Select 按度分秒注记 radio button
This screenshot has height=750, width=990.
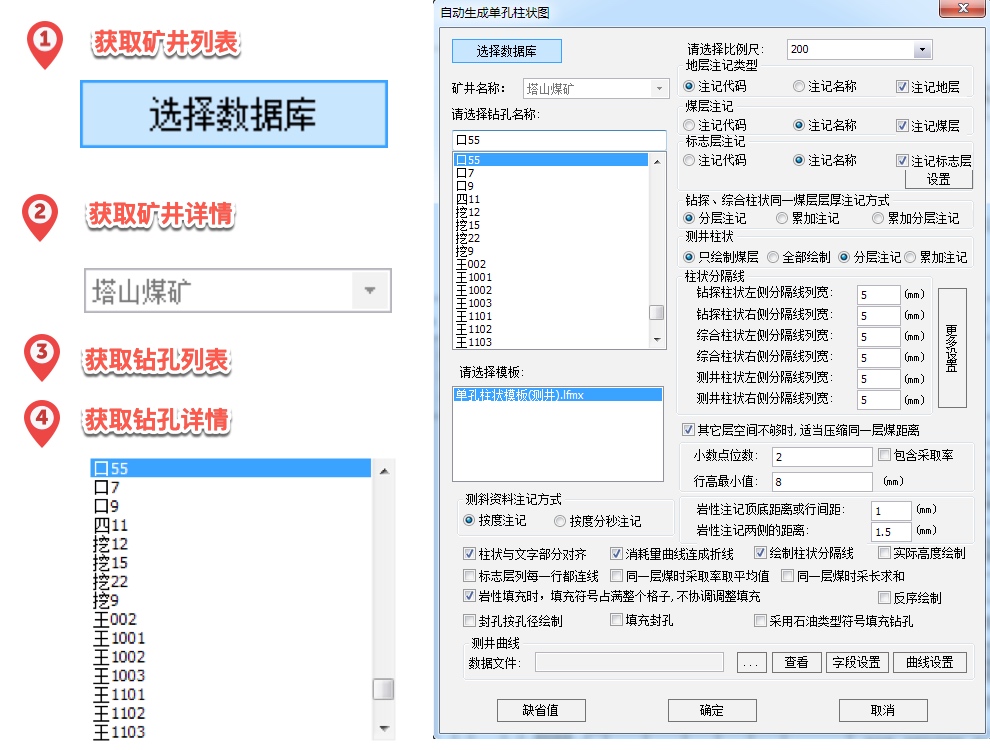(x=560, y=521)
